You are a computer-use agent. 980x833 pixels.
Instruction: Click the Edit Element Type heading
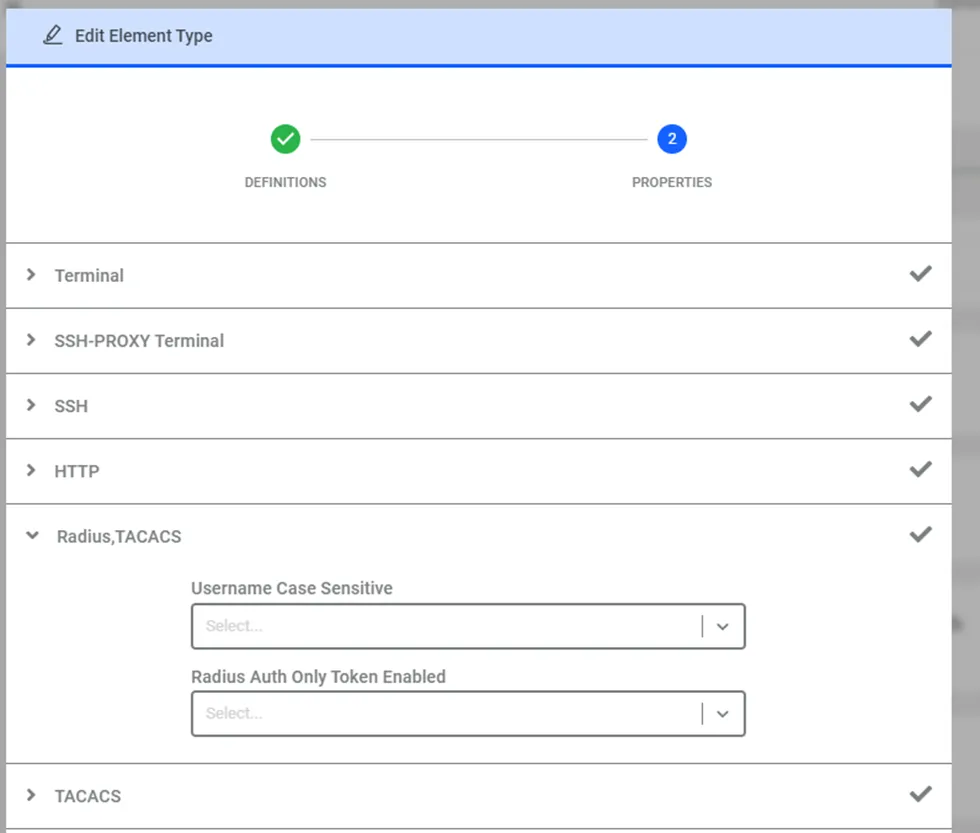point(143,36)
